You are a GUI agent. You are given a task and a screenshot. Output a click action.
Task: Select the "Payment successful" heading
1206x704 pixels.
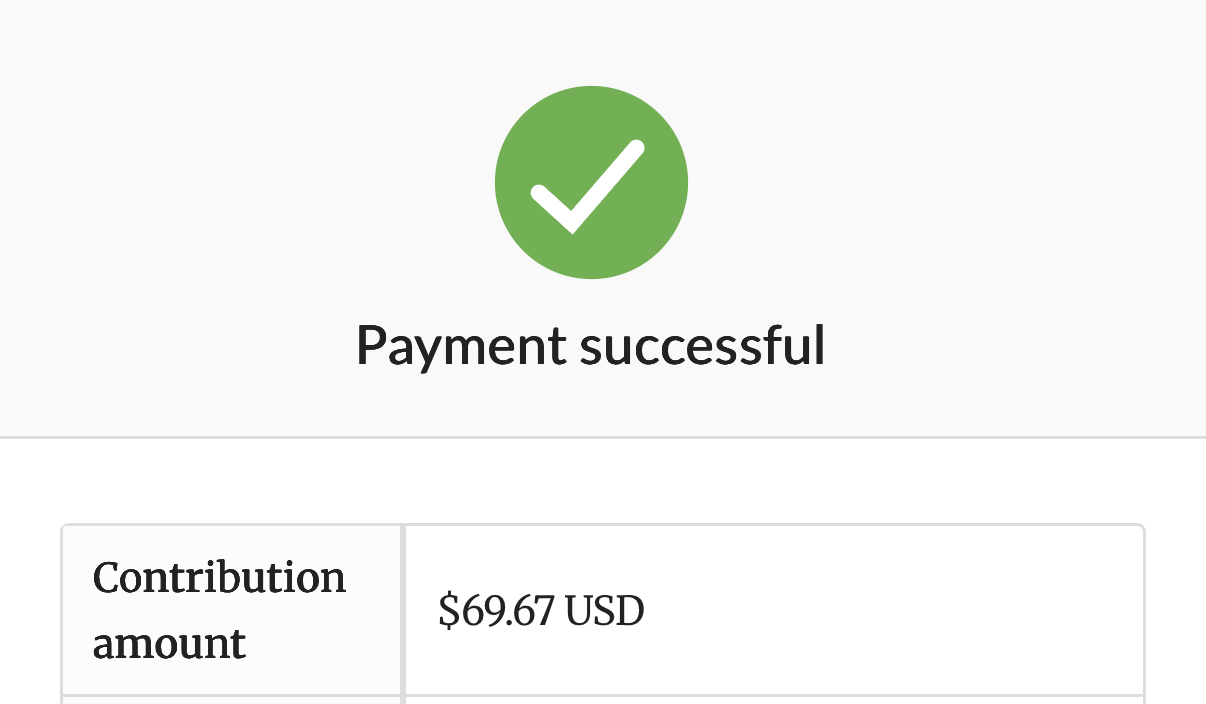click(x=590, y=346)
